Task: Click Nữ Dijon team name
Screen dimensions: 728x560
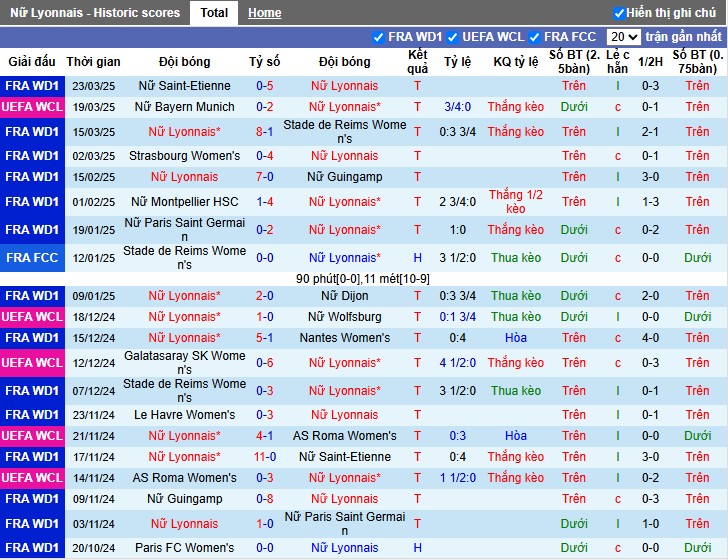Action: point(344,296)
